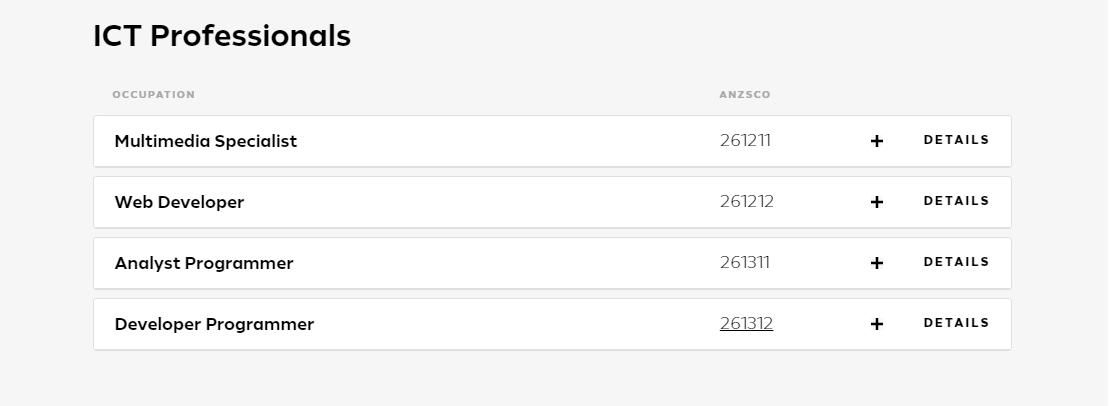This screenshot has height=406, width=1110.
Task: Click the OCCUPATION column header
Action: point(154,95)
